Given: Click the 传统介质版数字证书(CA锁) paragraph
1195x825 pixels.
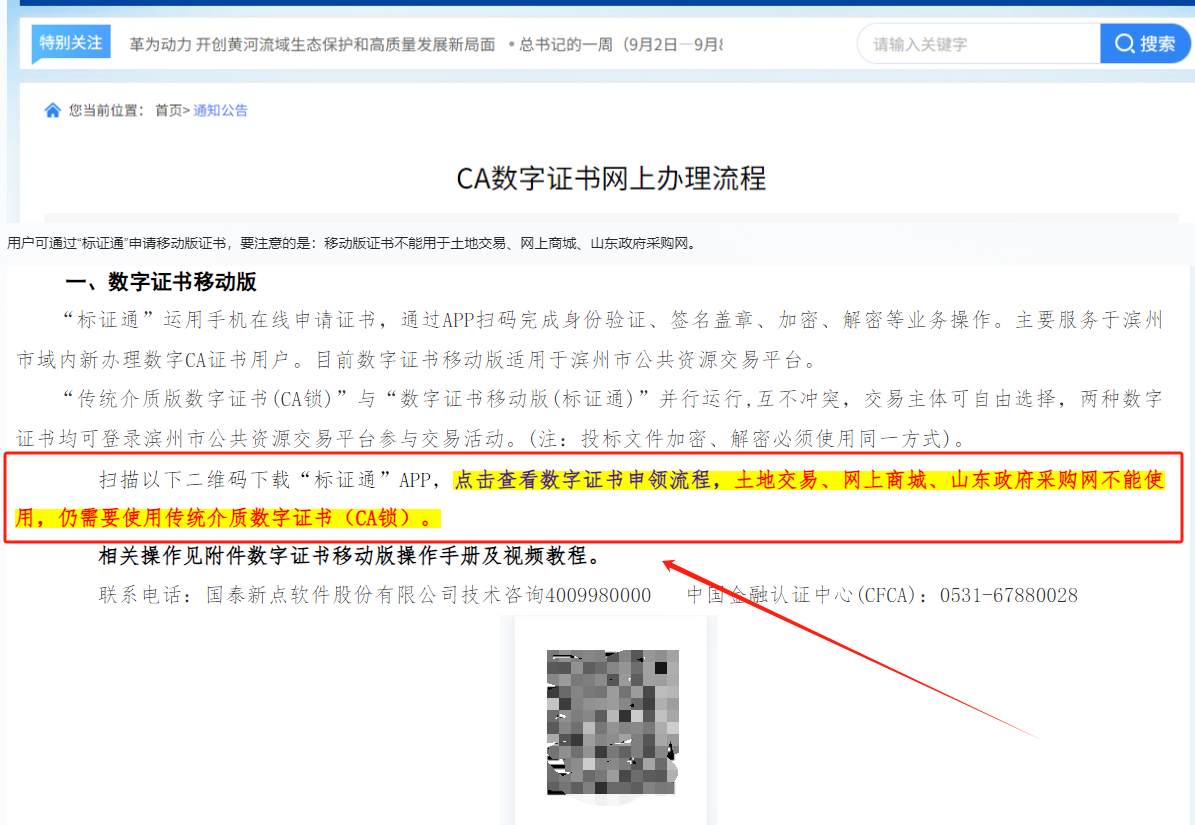Looking at the screenshot, I should click(x=590, y=418).
